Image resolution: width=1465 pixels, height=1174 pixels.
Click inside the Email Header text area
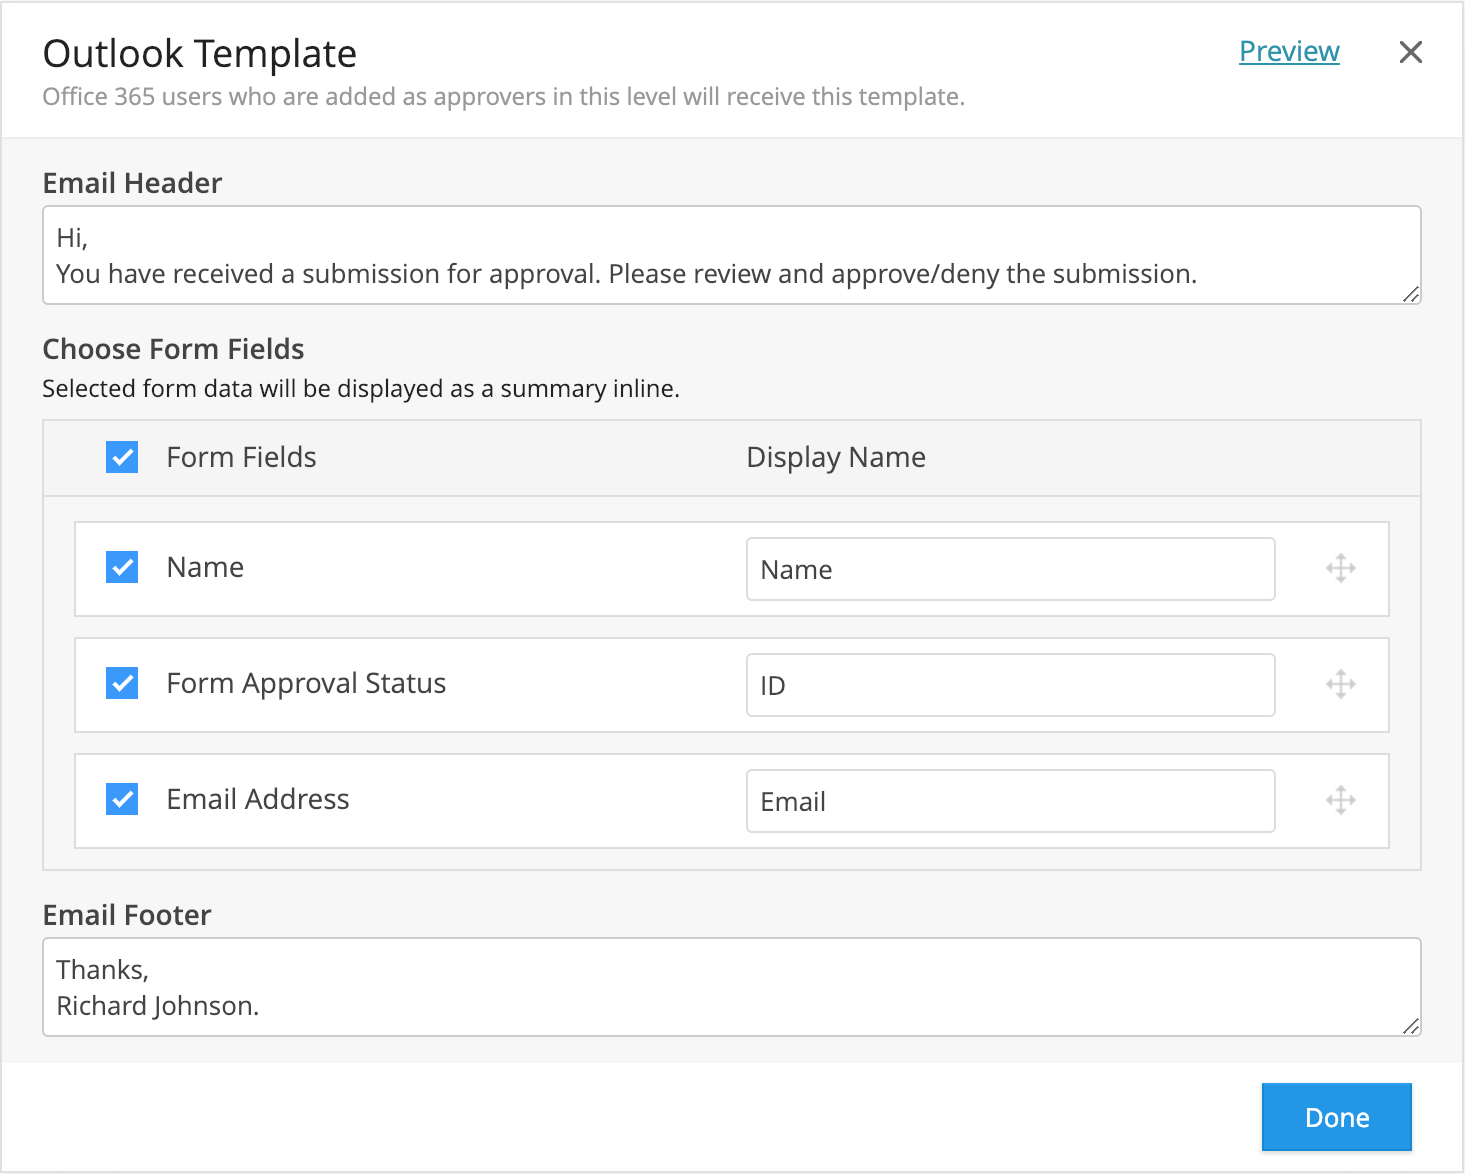click(x=732, y=255)
